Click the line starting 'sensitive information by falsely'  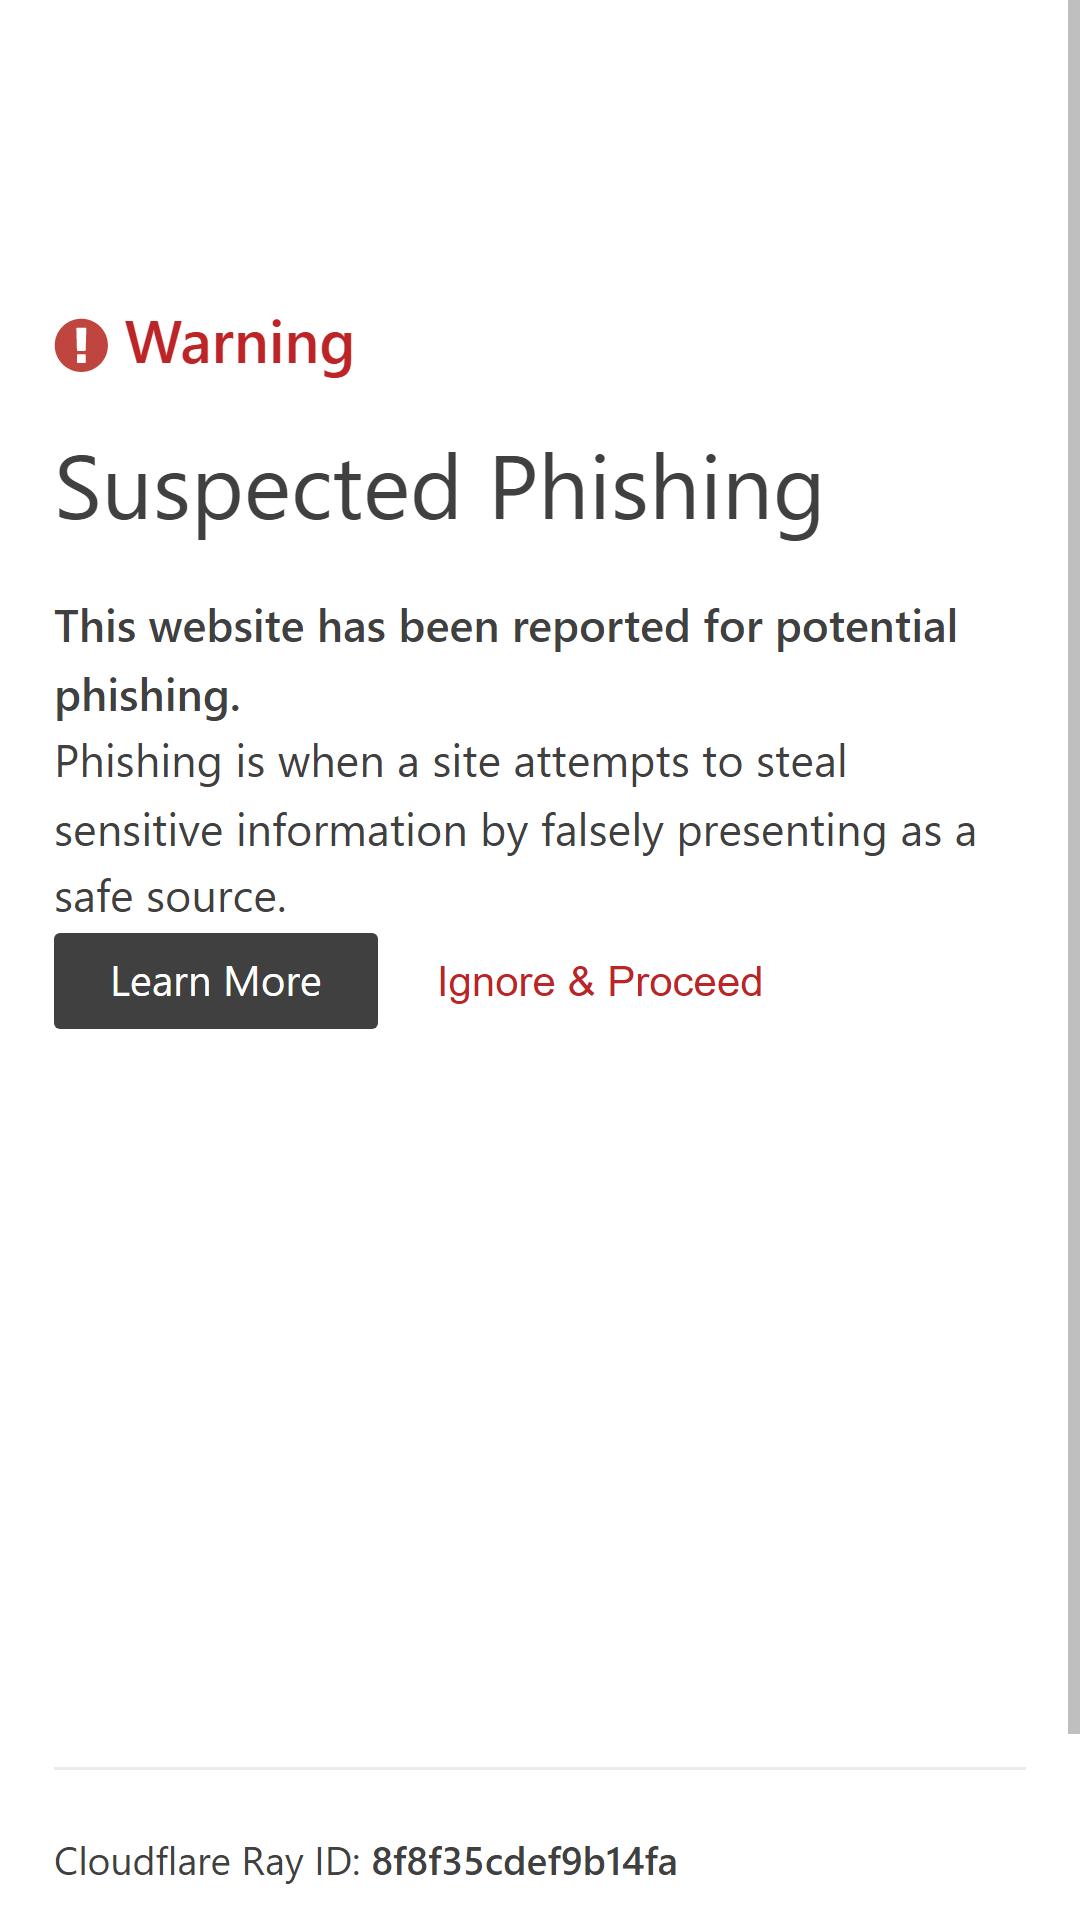(x=515, y=831)
